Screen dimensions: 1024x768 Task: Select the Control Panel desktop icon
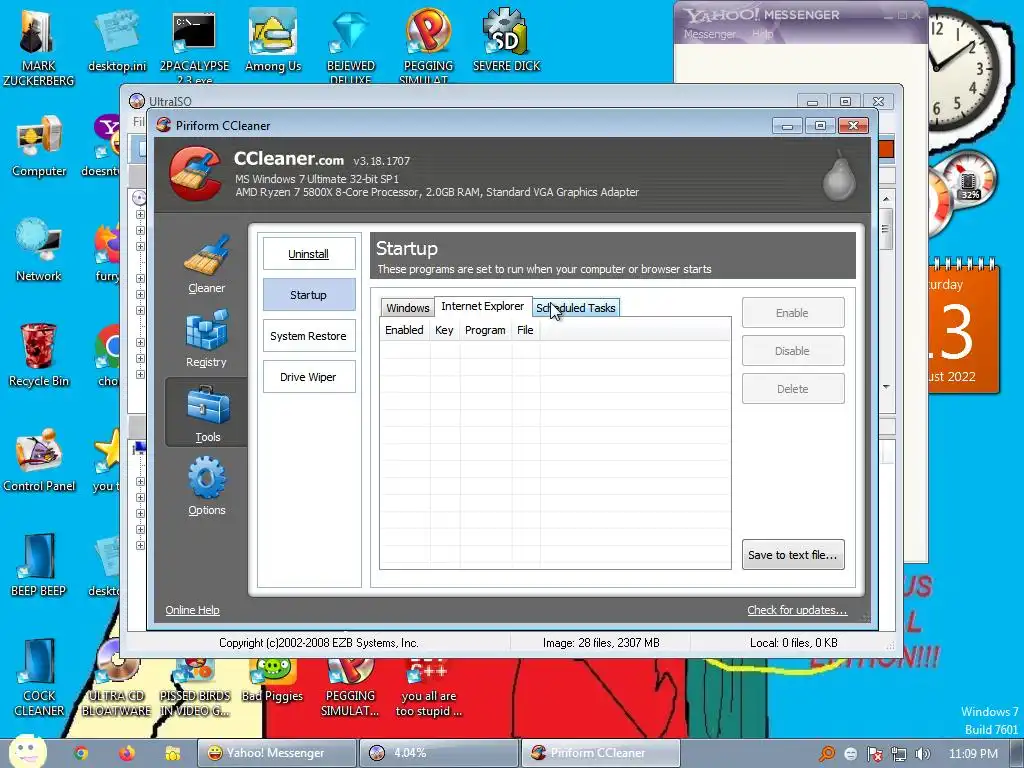(x=39, y=460)
